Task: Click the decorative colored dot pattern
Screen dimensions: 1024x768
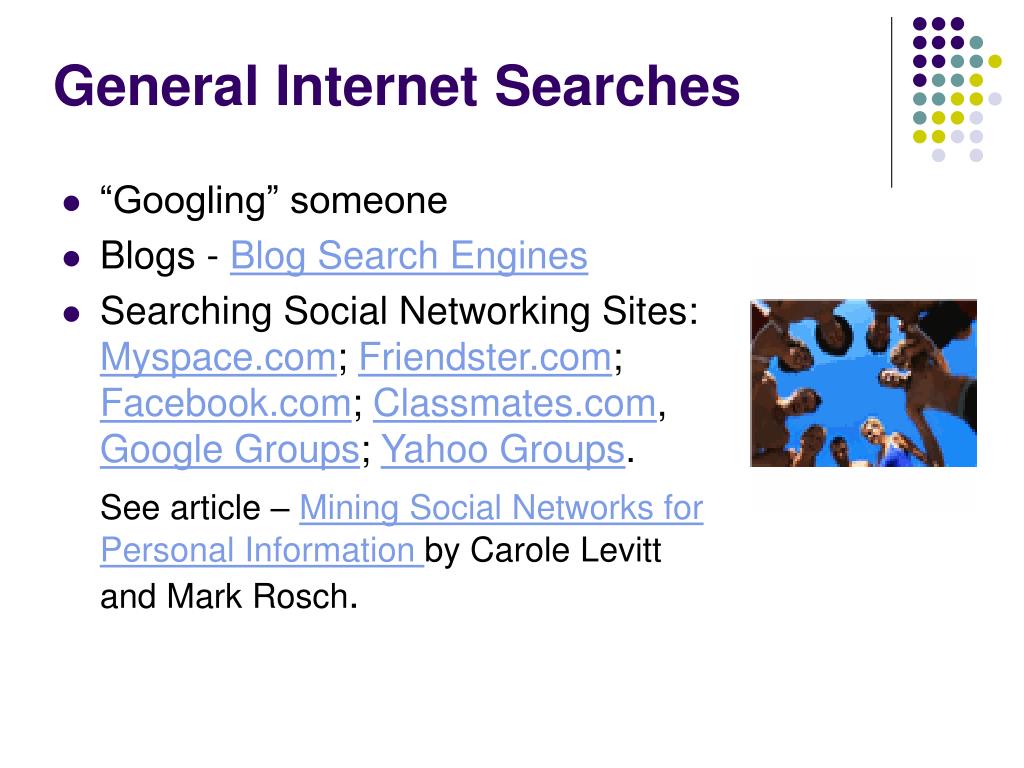Action: tap(957, 89)
